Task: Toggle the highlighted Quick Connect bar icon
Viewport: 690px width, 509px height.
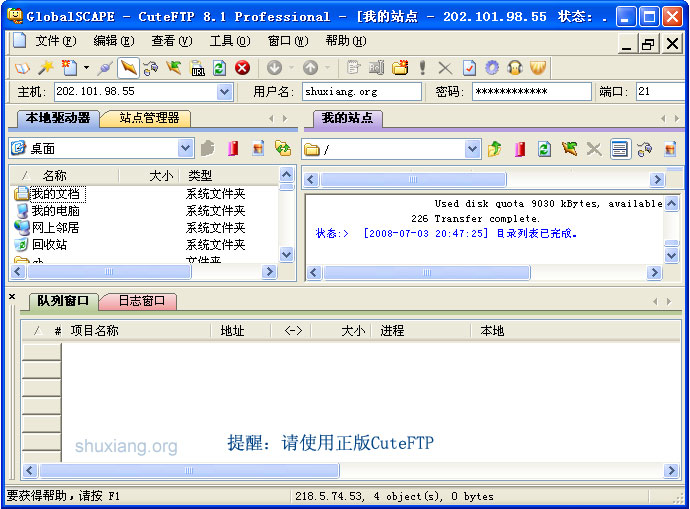Action: pyautogui.click(x=128, y=68)
